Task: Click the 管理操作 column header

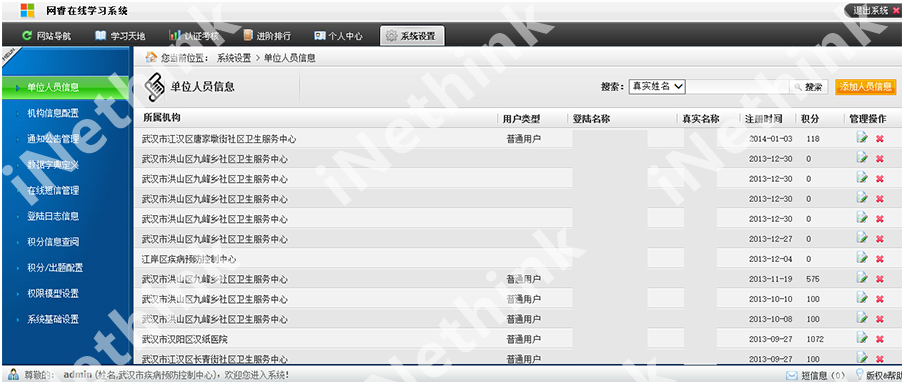Action: [x=868, y=119]
